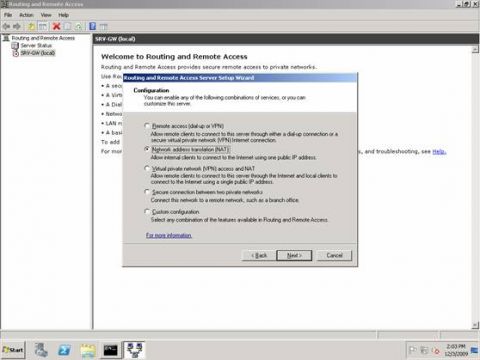Click the red alert tray icon
Image resolution: width=480 pixels, height=360 pixels.
pos(436,350)
